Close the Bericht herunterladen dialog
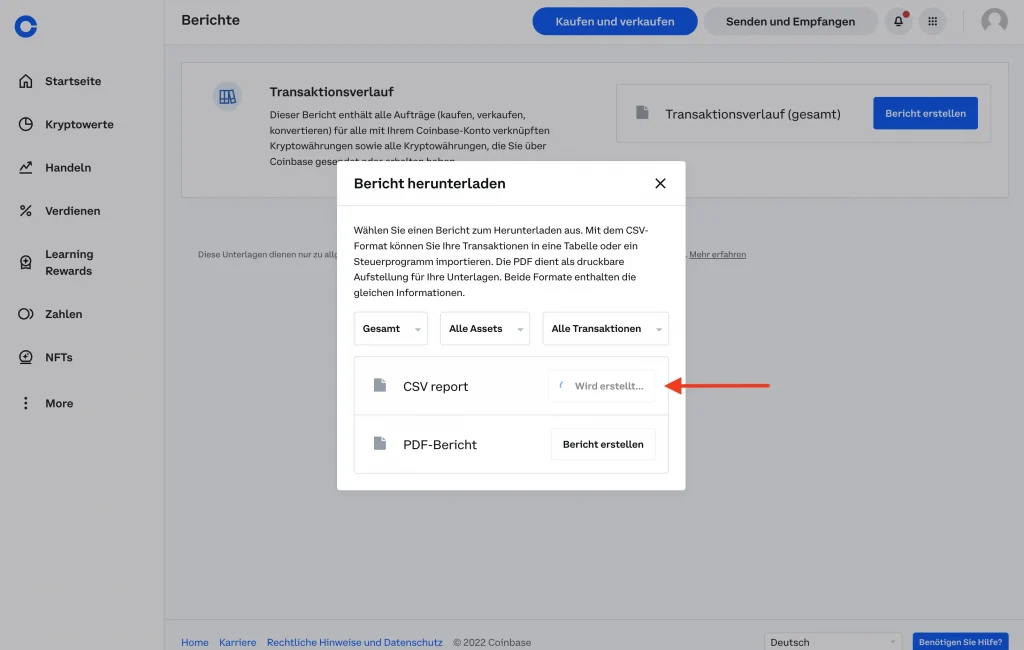The height and width of the screenshot is (650, 1024). click(660, 183)
